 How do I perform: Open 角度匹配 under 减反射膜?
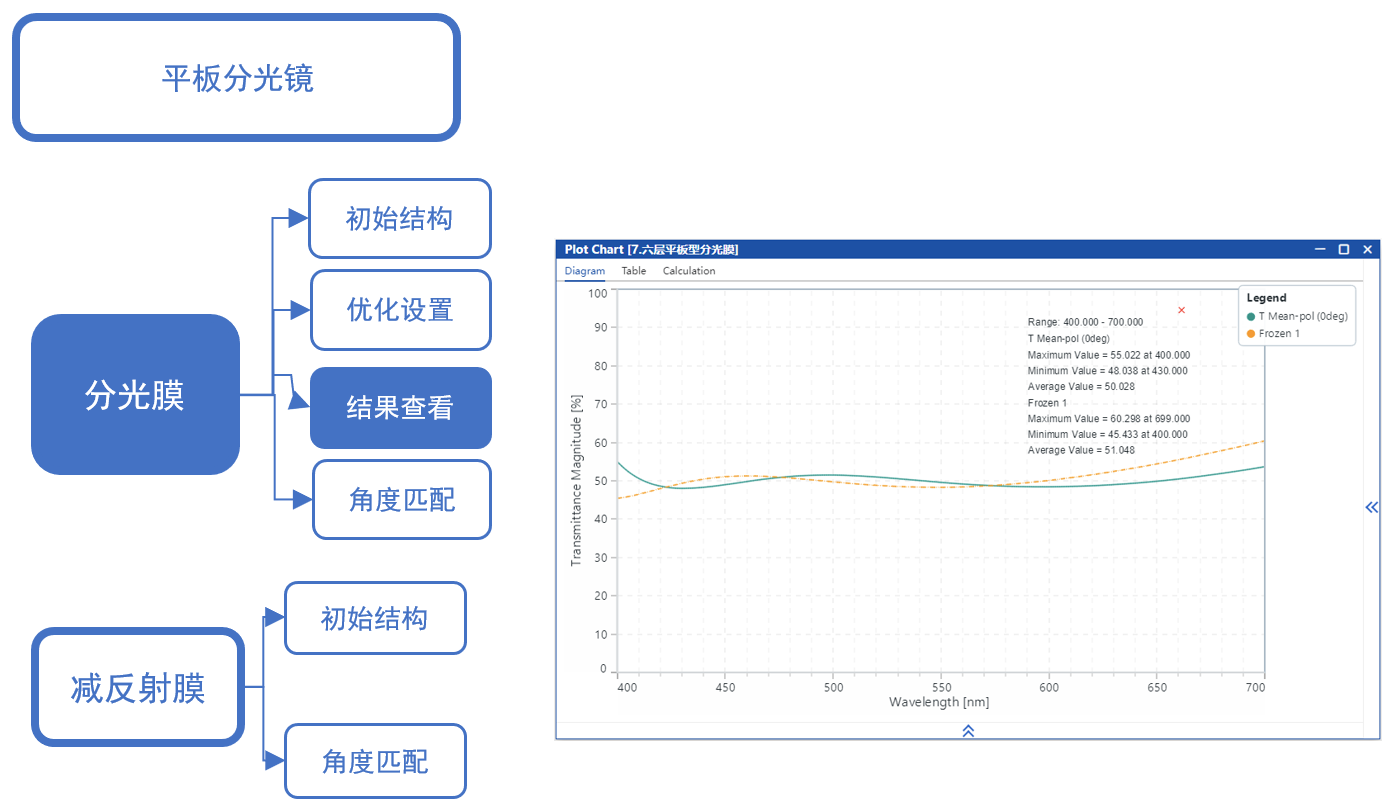[x=375, y=762]
